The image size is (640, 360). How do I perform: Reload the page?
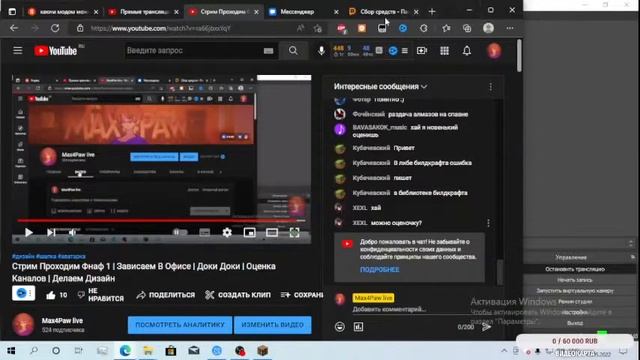[x=55, y=28]
